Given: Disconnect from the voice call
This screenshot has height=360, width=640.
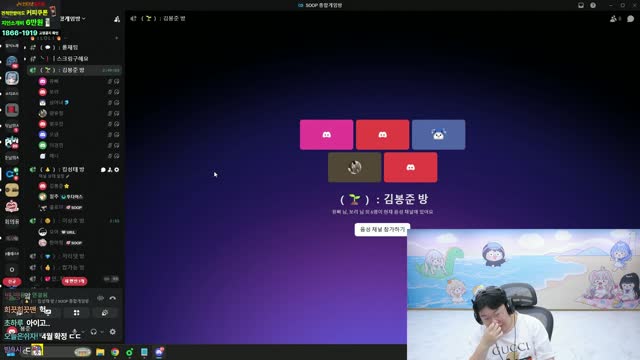Looking at the screenshot, I should (x=113, y=298).
